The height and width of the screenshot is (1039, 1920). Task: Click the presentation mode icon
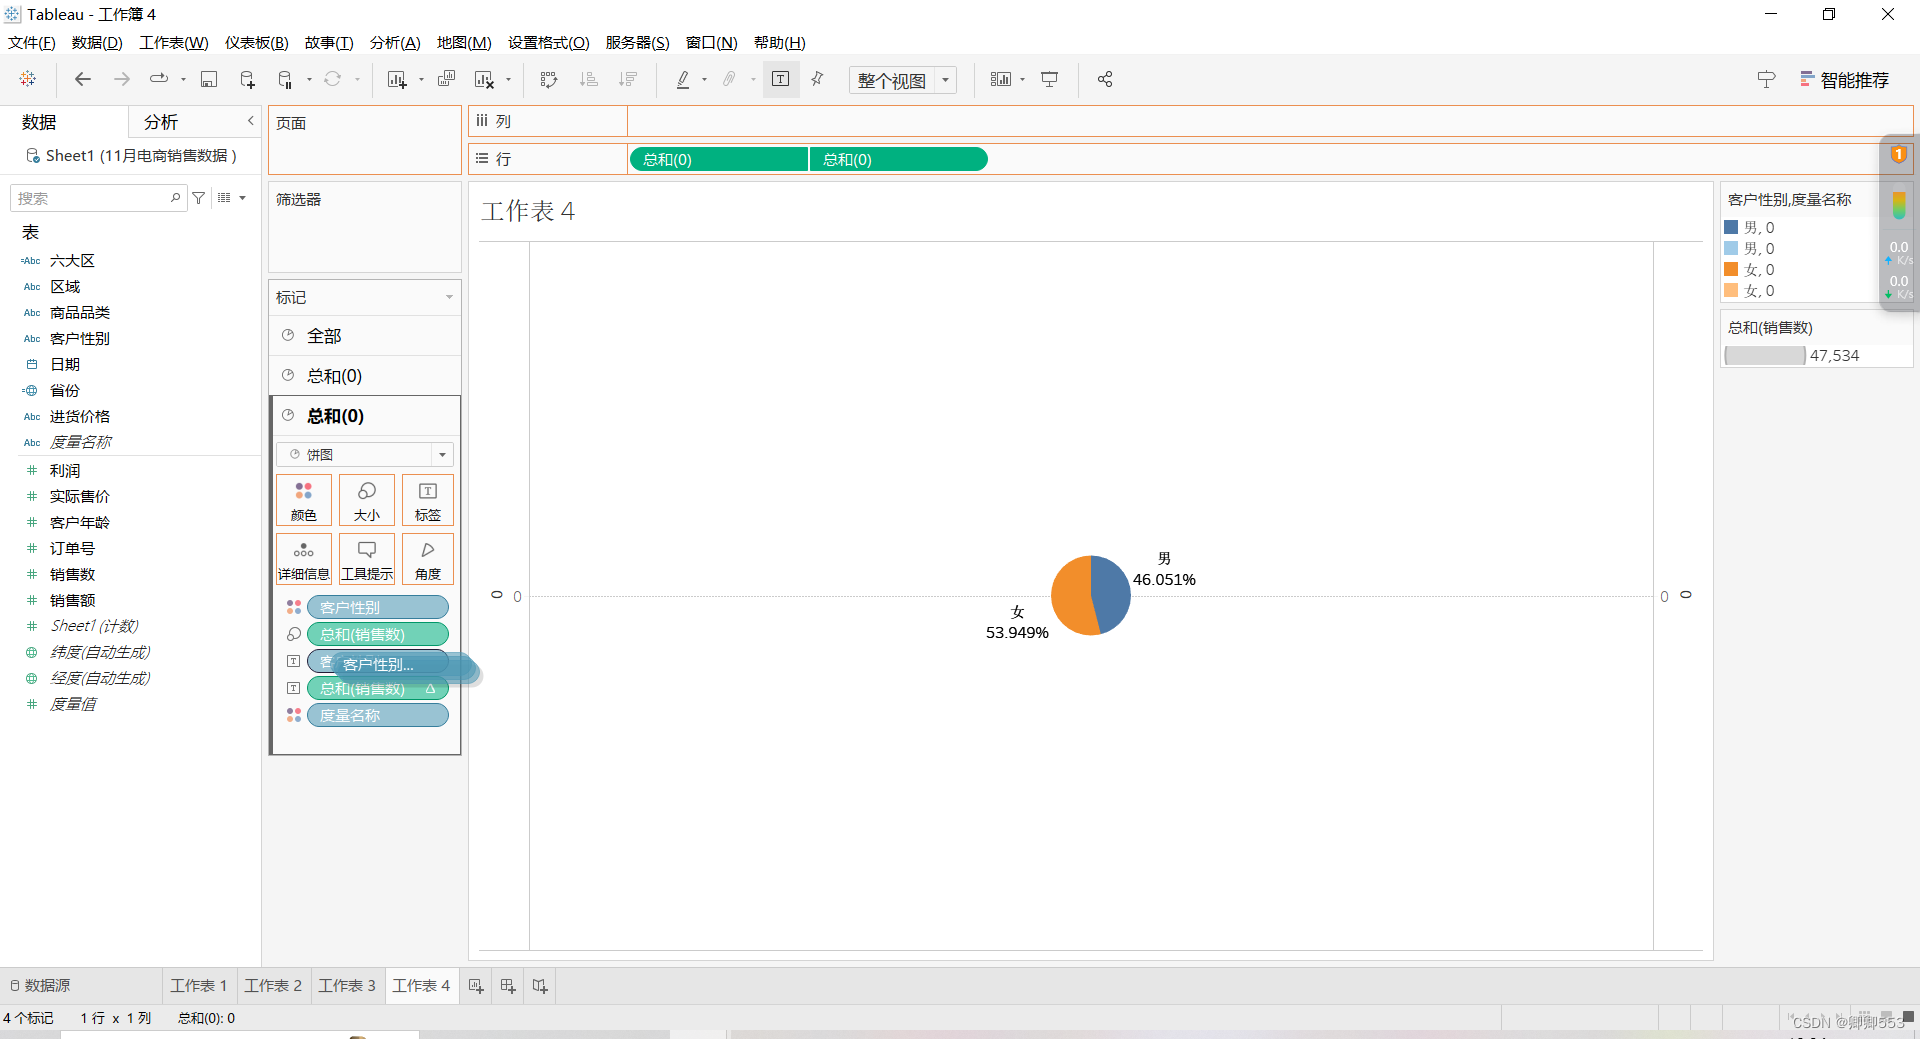click(x=1050, y=79)
